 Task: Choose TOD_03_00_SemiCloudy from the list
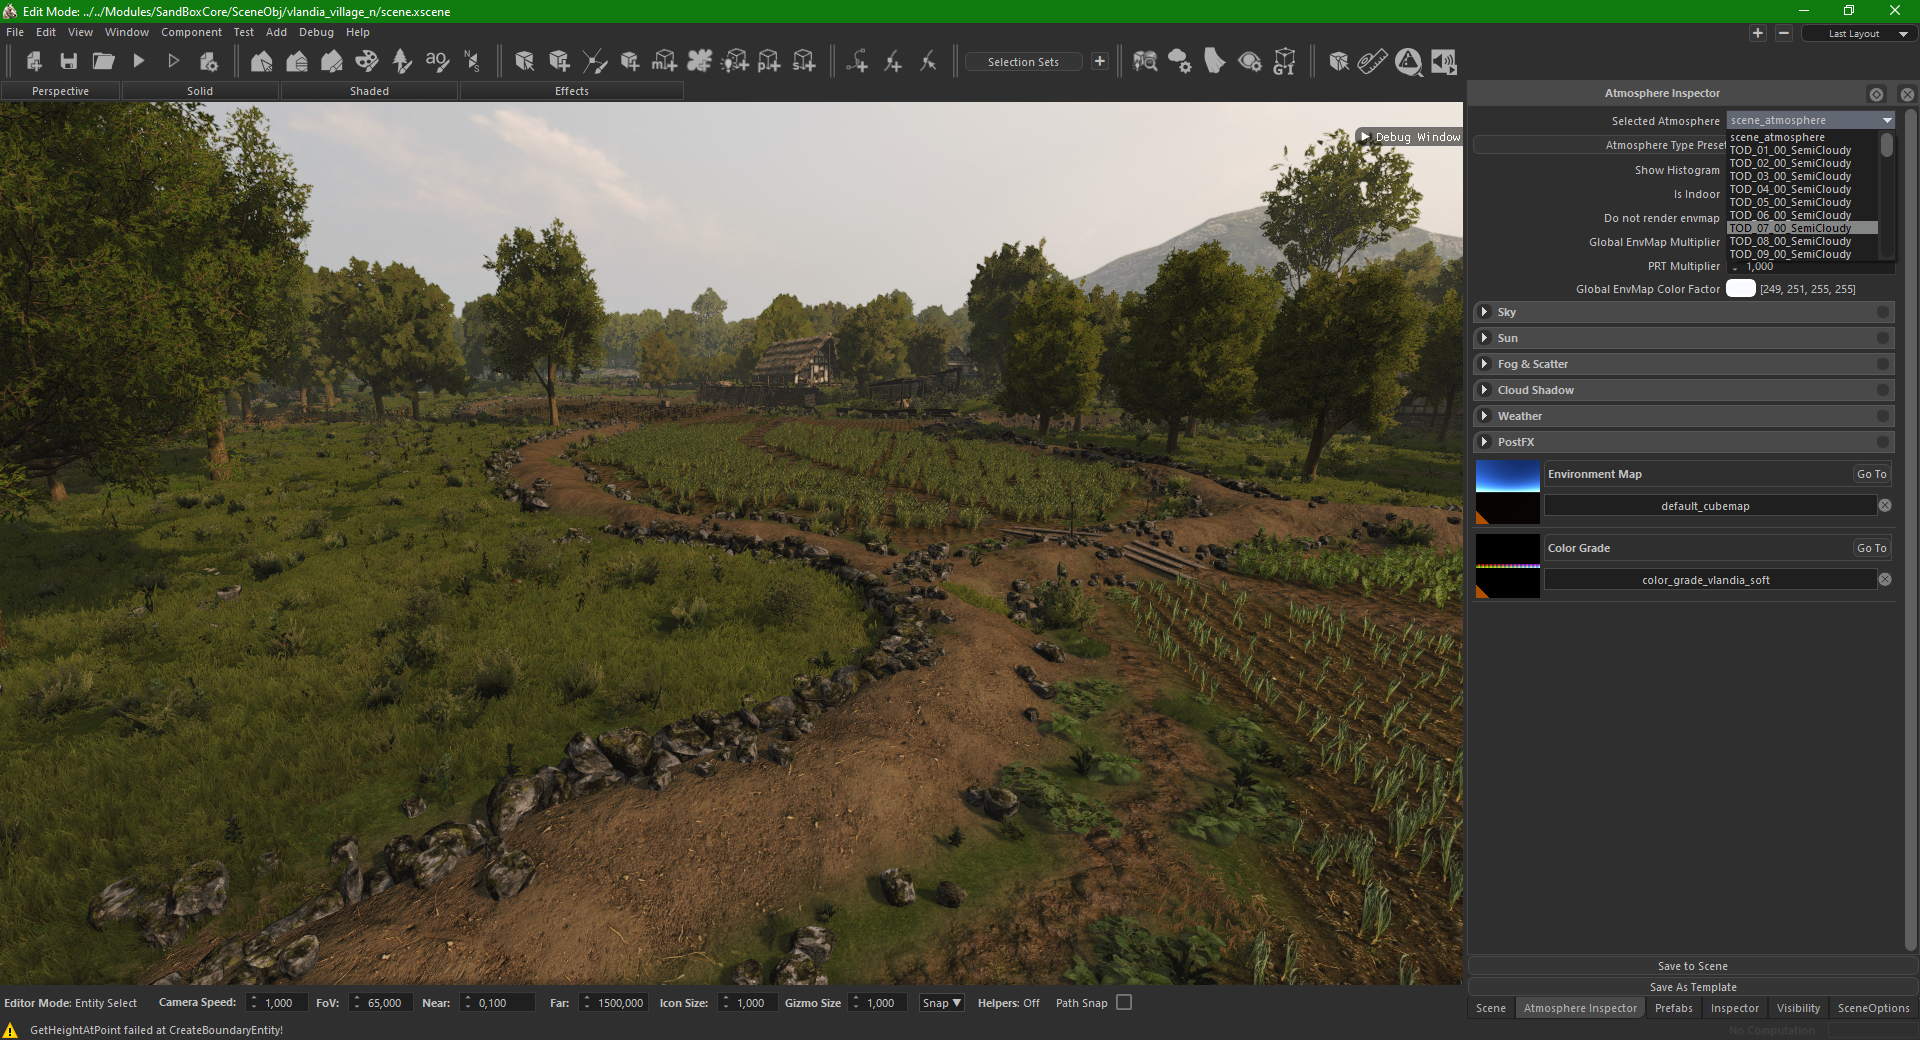pos(1802,176)
